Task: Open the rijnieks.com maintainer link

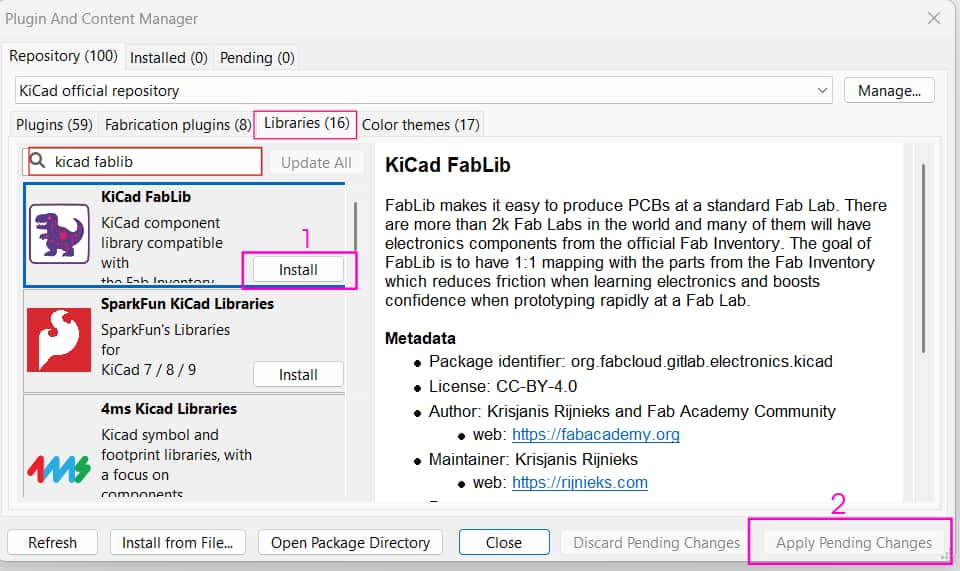Action: point(579,482)
